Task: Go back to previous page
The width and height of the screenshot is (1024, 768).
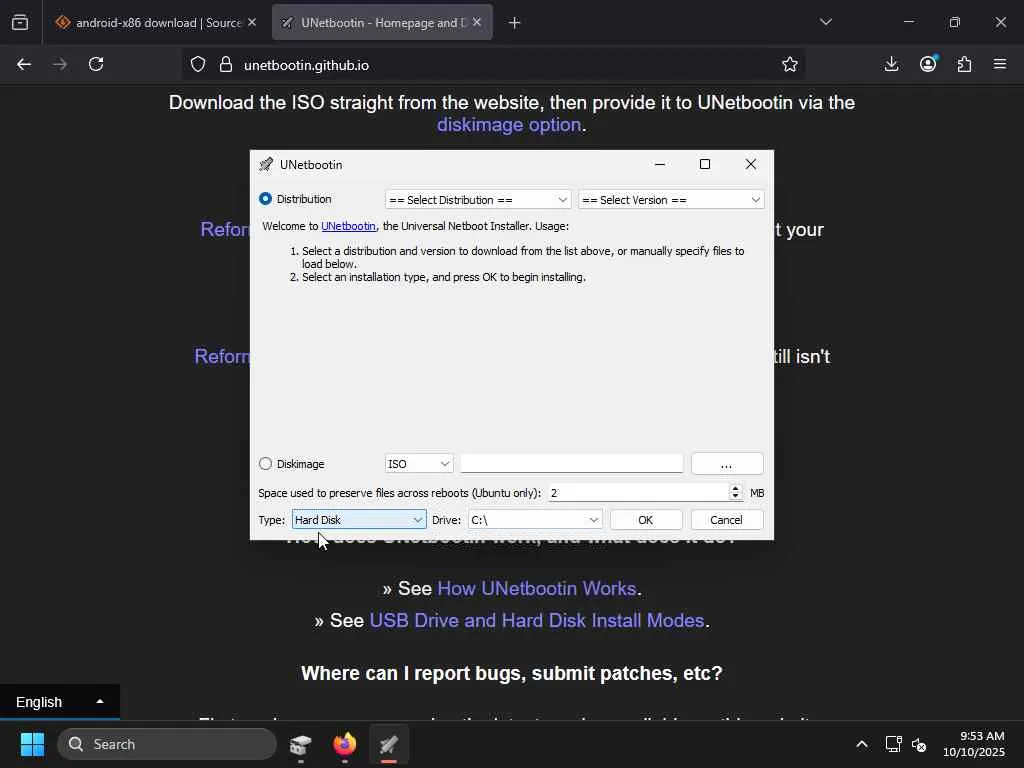Action: (x=24, y=64)
